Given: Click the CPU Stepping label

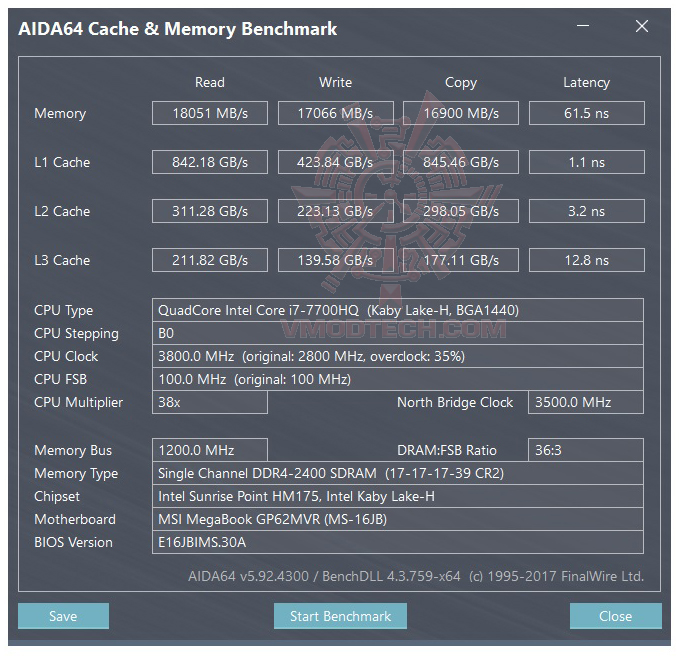Looking at the screenshot, I should tap(76, 334).
